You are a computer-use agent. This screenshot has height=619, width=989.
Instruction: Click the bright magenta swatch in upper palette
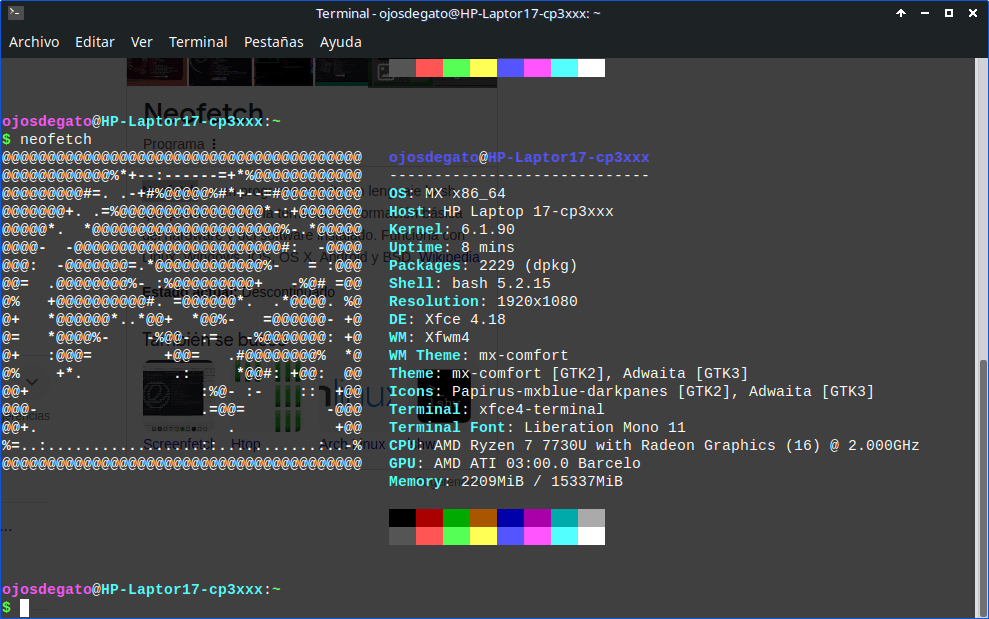[x=537, y=68]
